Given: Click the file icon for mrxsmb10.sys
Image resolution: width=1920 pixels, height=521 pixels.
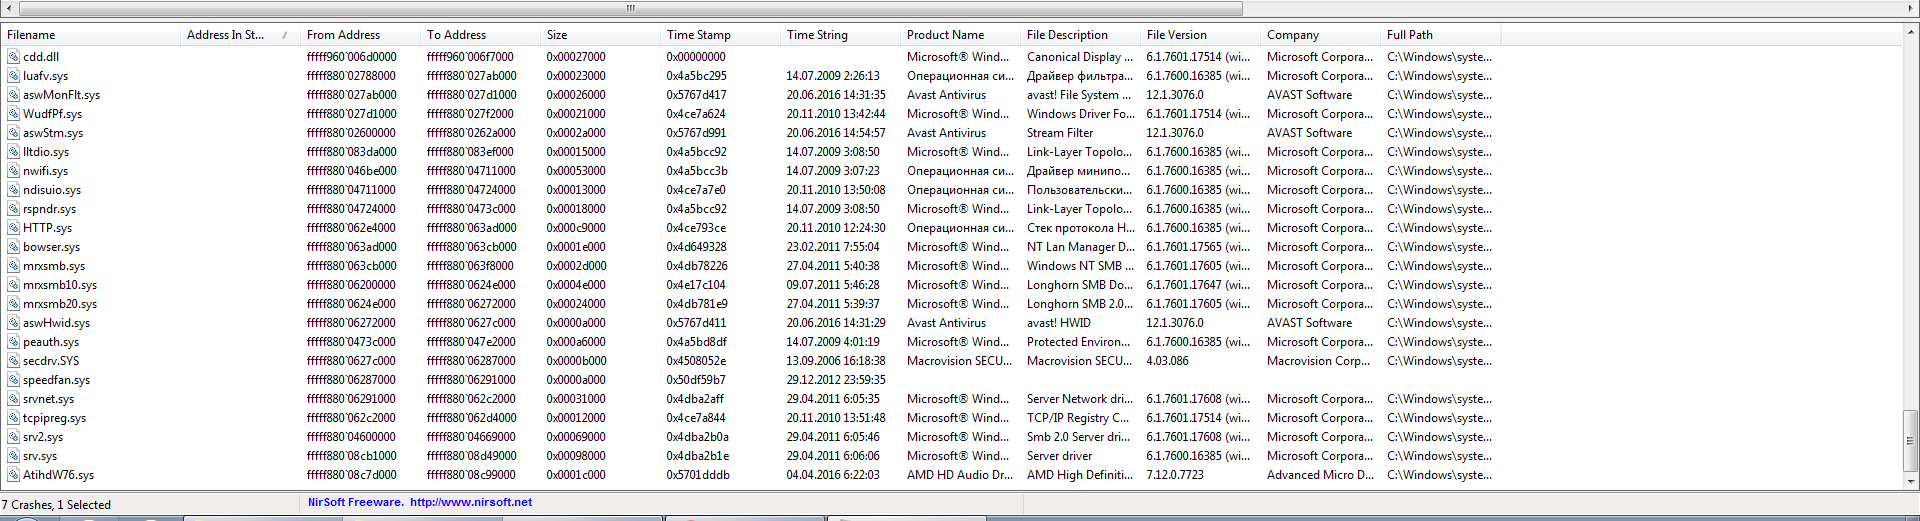Looking at the screenshot, I should pyautogui.click(x=13, y=285).
